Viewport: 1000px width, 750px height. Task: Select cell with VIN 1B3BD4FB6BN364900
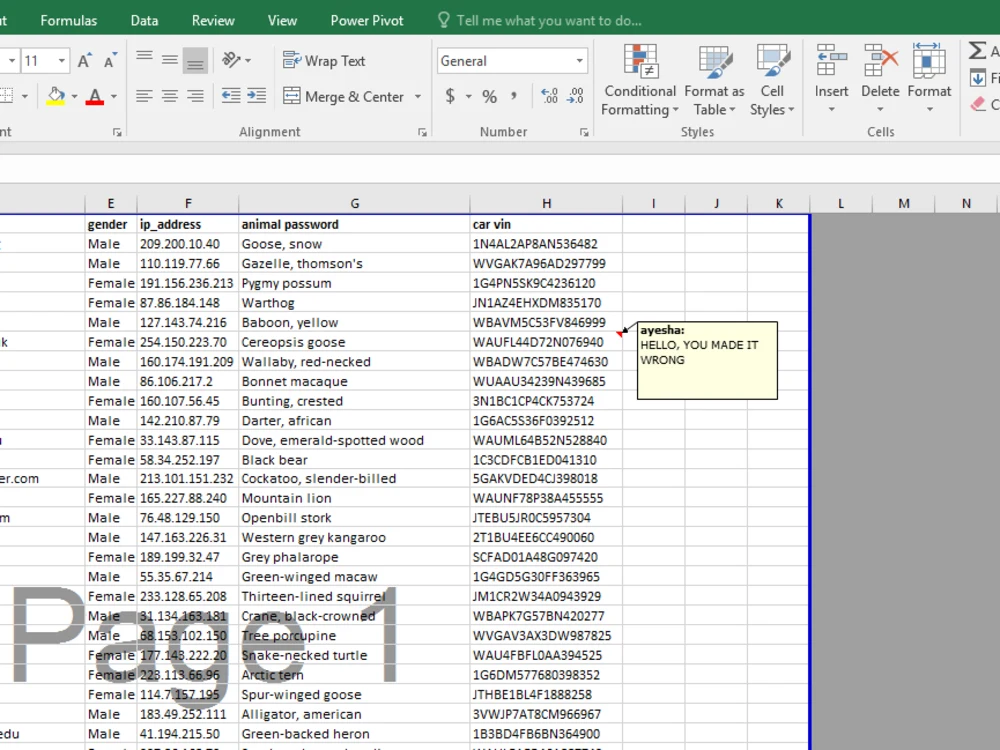(547, 734)
